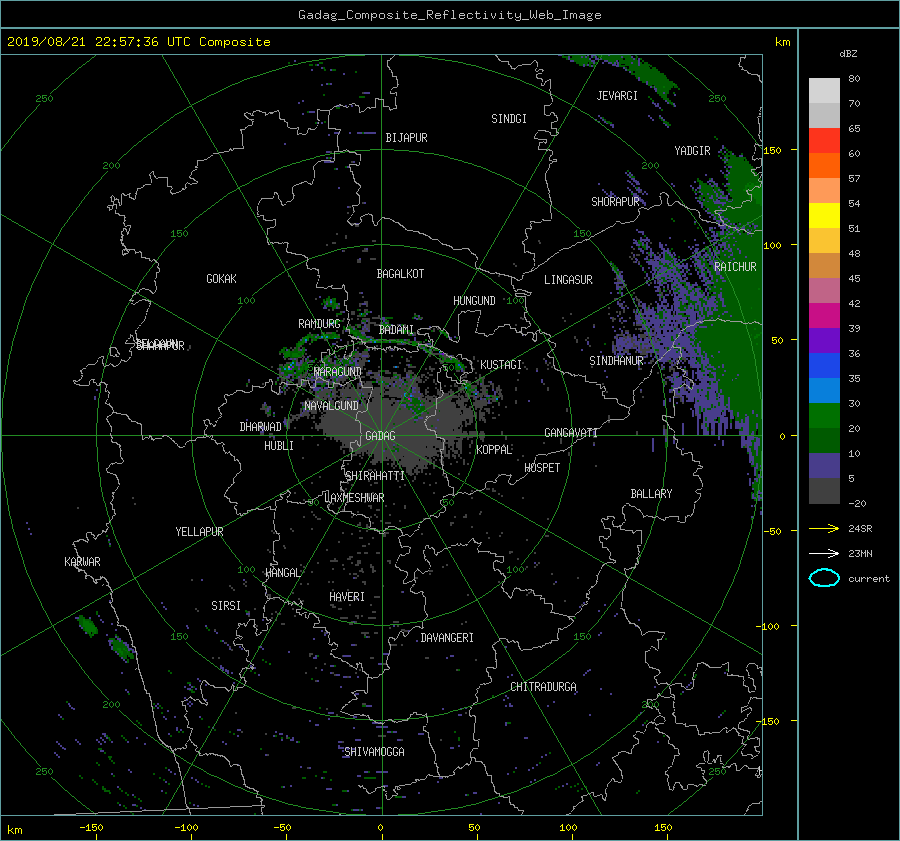The image size is (900, 841).
Task: Click the DHARWAD map label
Action: (260, 427)
